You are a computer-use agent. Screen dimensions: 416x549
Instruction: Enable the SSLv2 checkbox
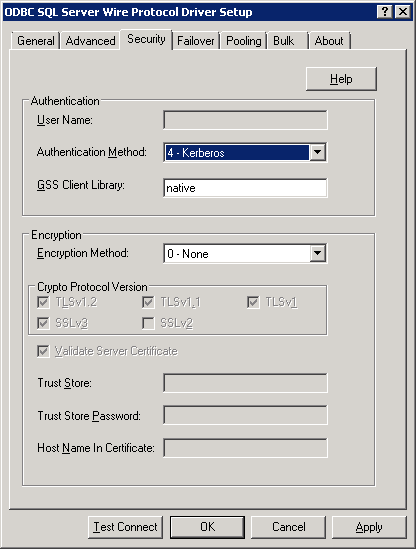(148, 323)
